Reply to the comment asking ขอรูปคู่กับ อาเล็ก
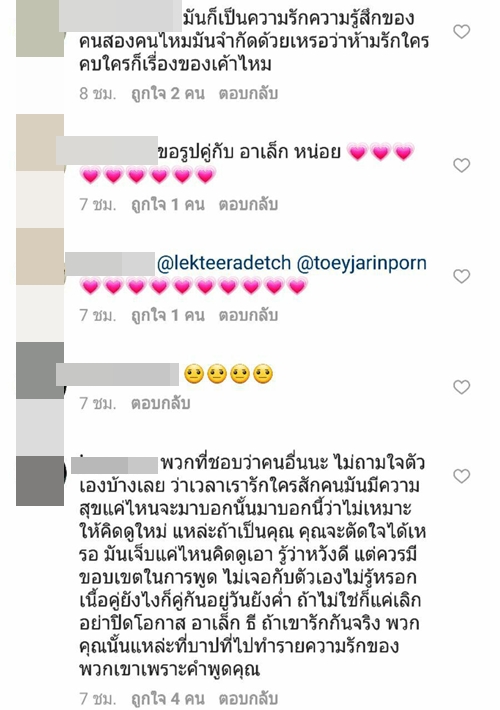Viewport: 500px width, 710px height. coord(248,205)
